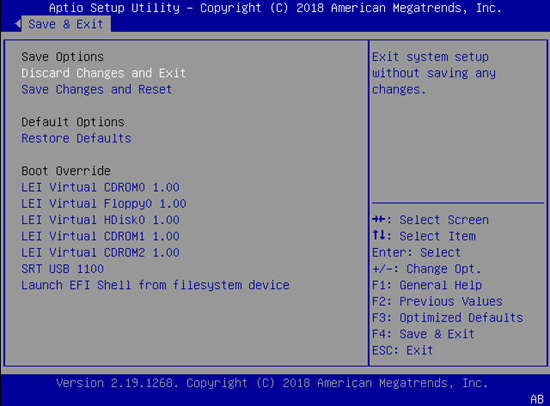Click the Select Item arrows hint
This screenshot has width=550, height=406.
point(424,236)
